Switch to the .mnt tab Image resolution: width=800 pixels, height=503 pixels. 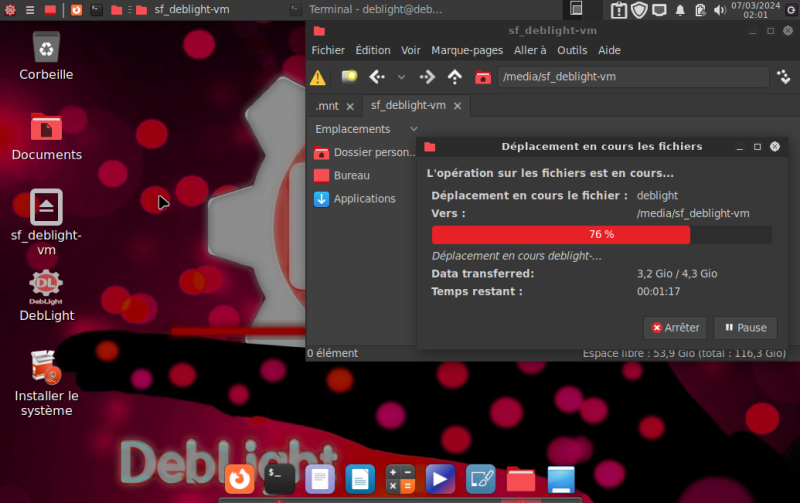327,105
